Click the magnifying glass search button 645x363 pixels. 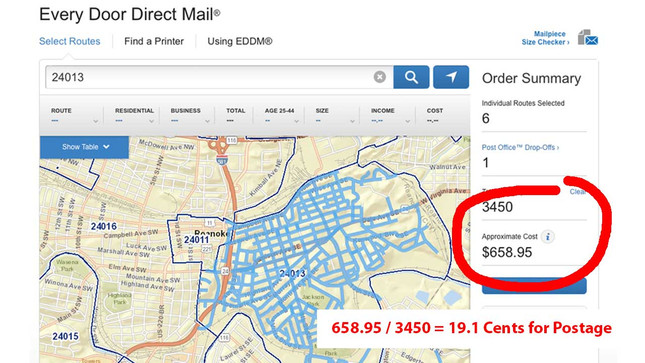[x=411, y=77]
